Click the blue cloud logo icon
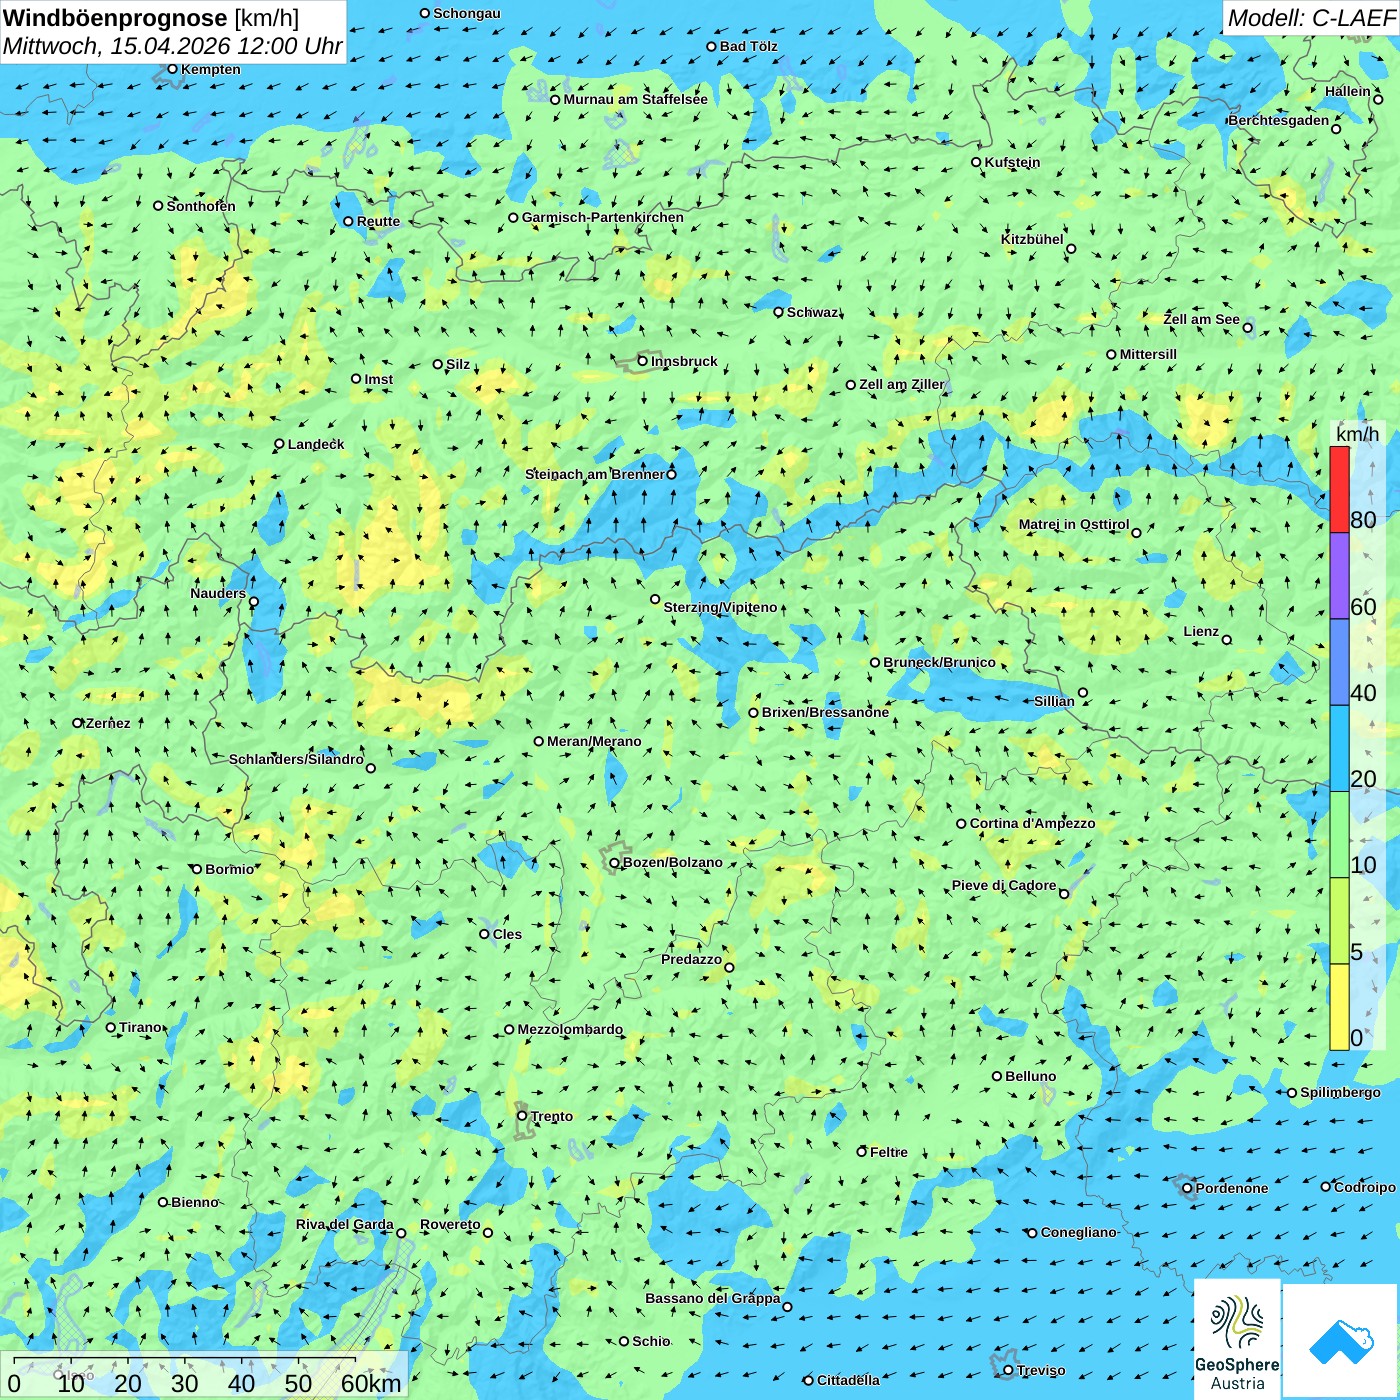Viewport: 1400px width, 1400px height. point(1341,1341)
